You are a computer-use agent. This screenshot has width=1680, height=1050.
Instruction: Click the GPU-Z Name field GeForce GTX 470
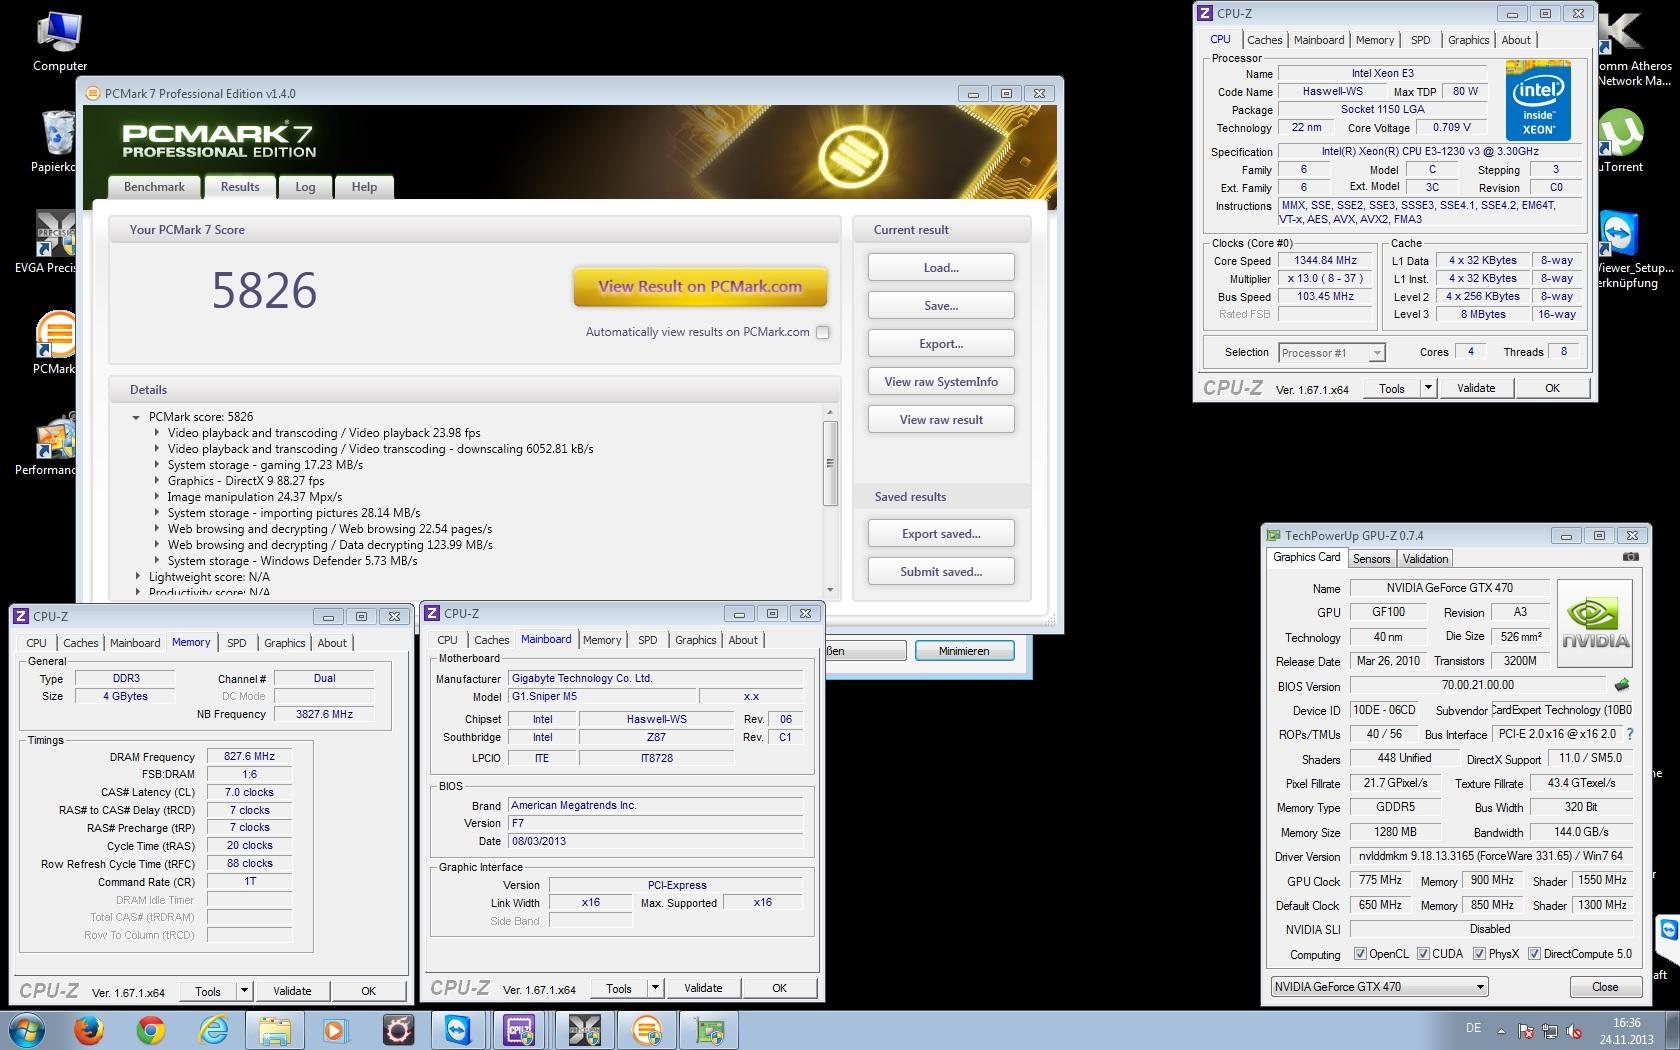point(1449,588)
